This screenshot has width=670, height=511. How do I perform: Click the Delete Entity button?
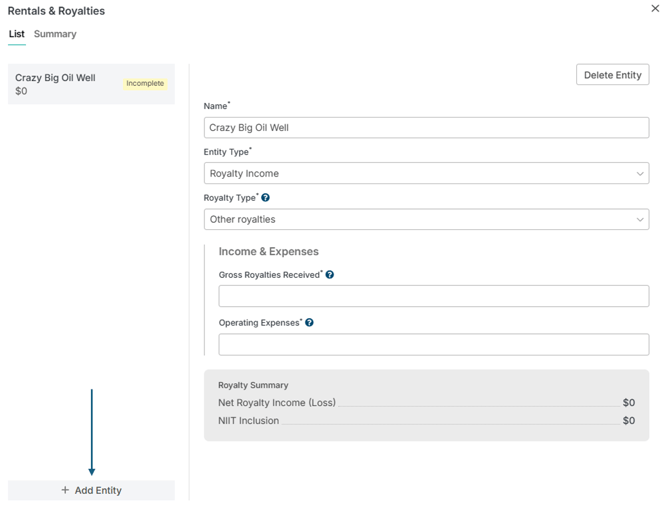pyautogui.click(x=612, y=75)
